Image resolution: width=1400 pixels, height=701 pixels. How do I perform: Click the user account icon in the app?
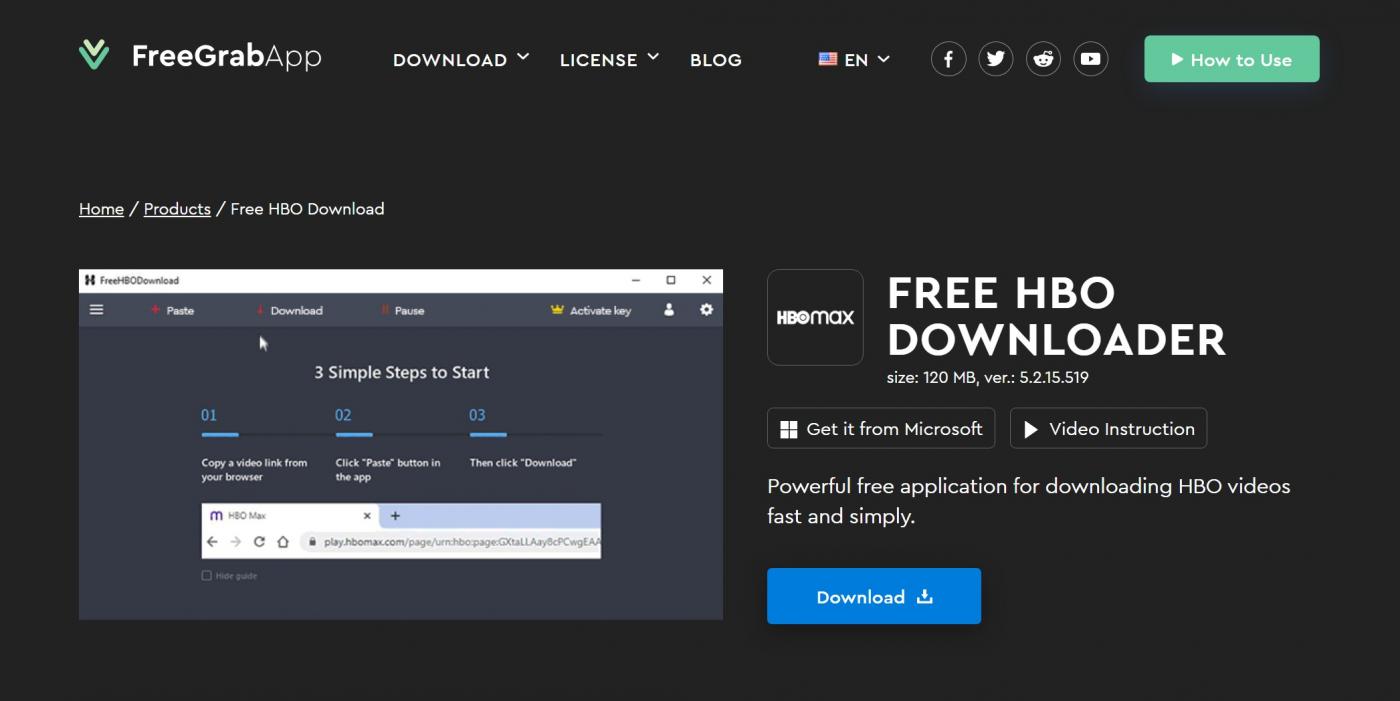668,310
